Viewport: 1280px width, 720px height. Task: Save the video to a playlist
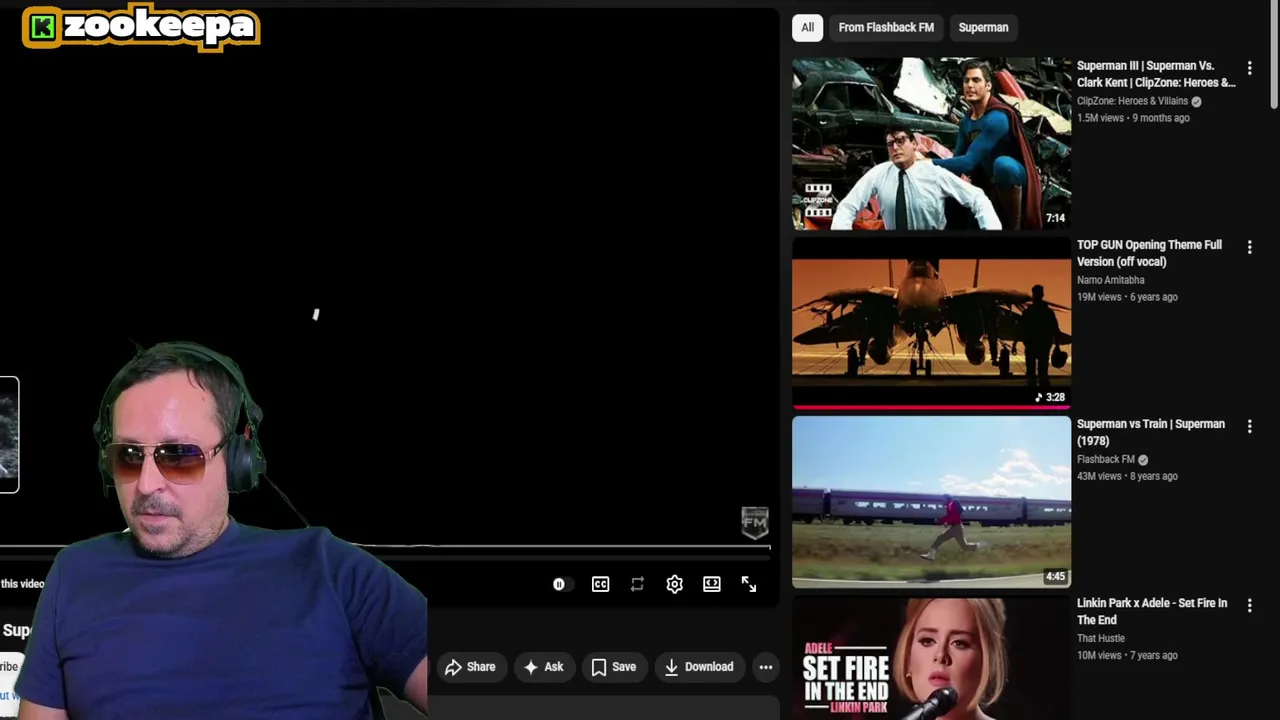click(x=613, y=667)
